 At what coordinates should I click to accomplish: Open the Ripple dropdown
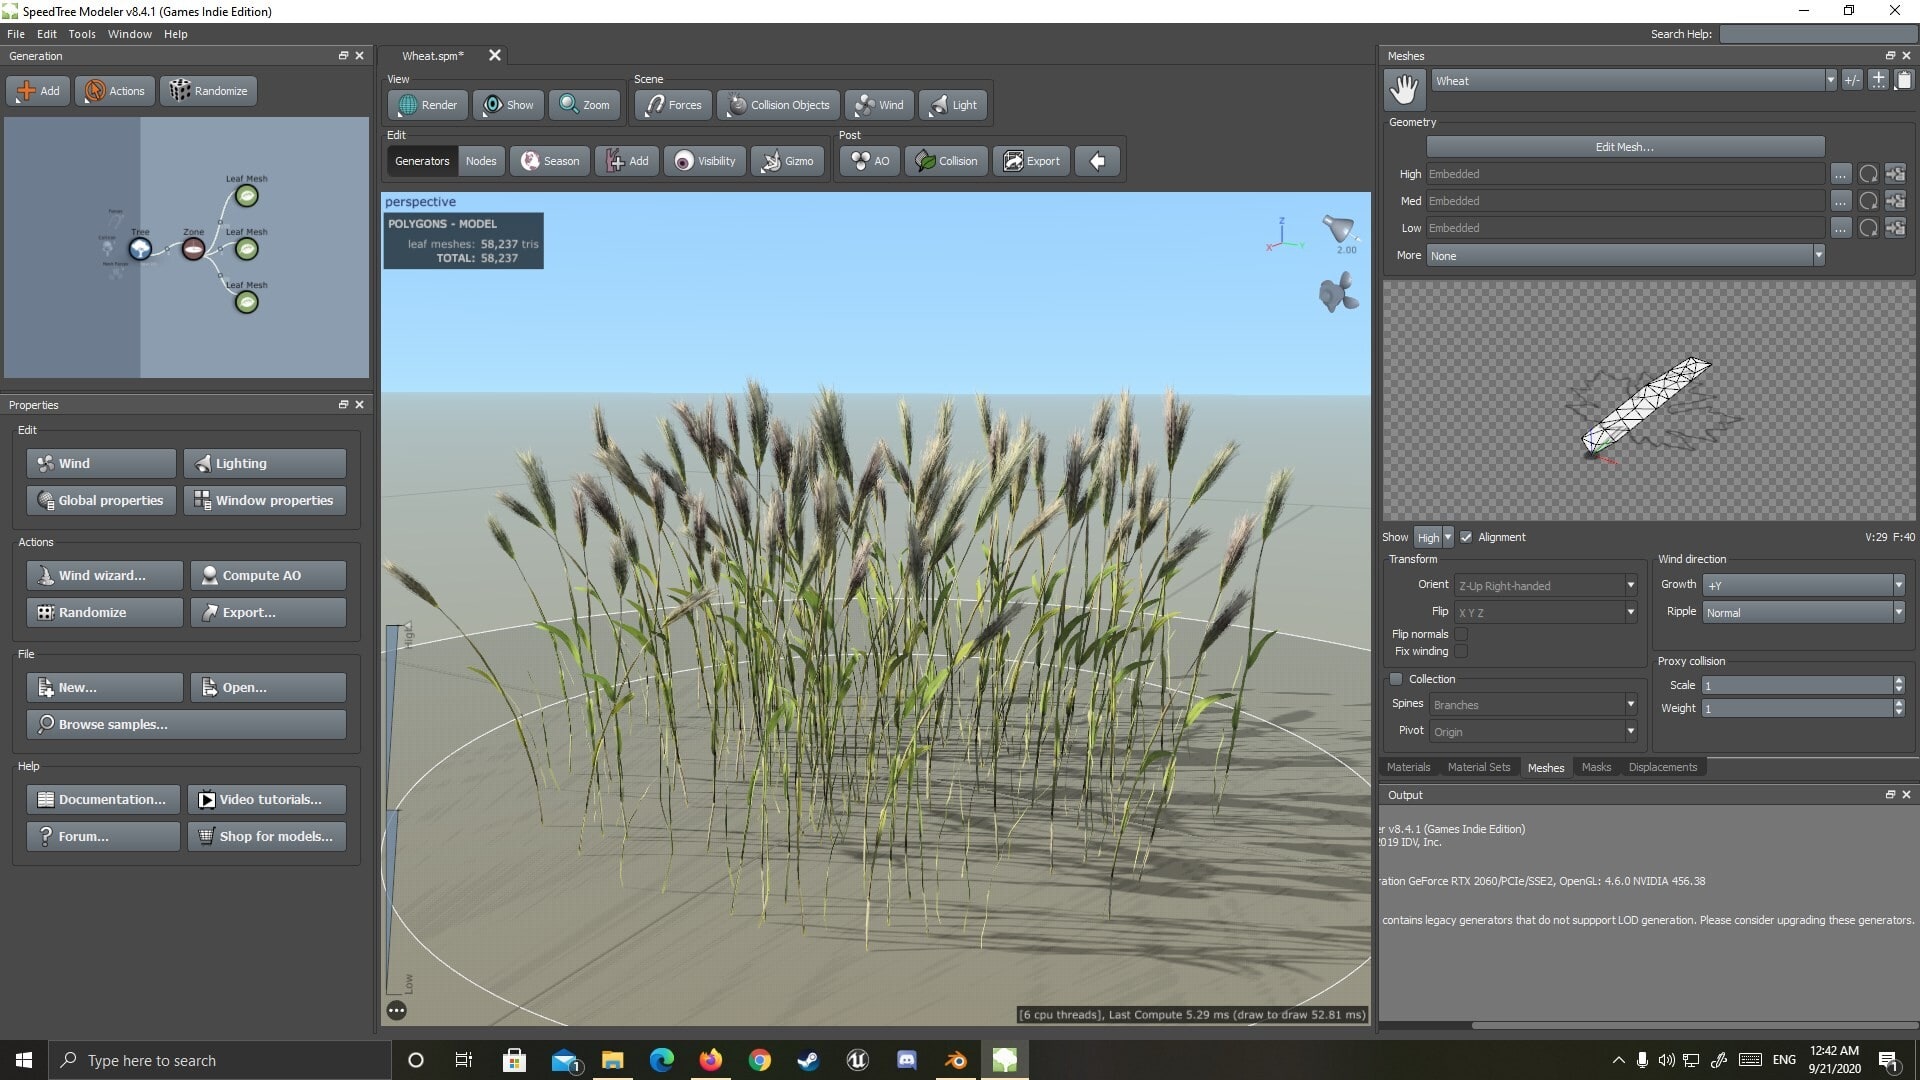click(1803, 612)
